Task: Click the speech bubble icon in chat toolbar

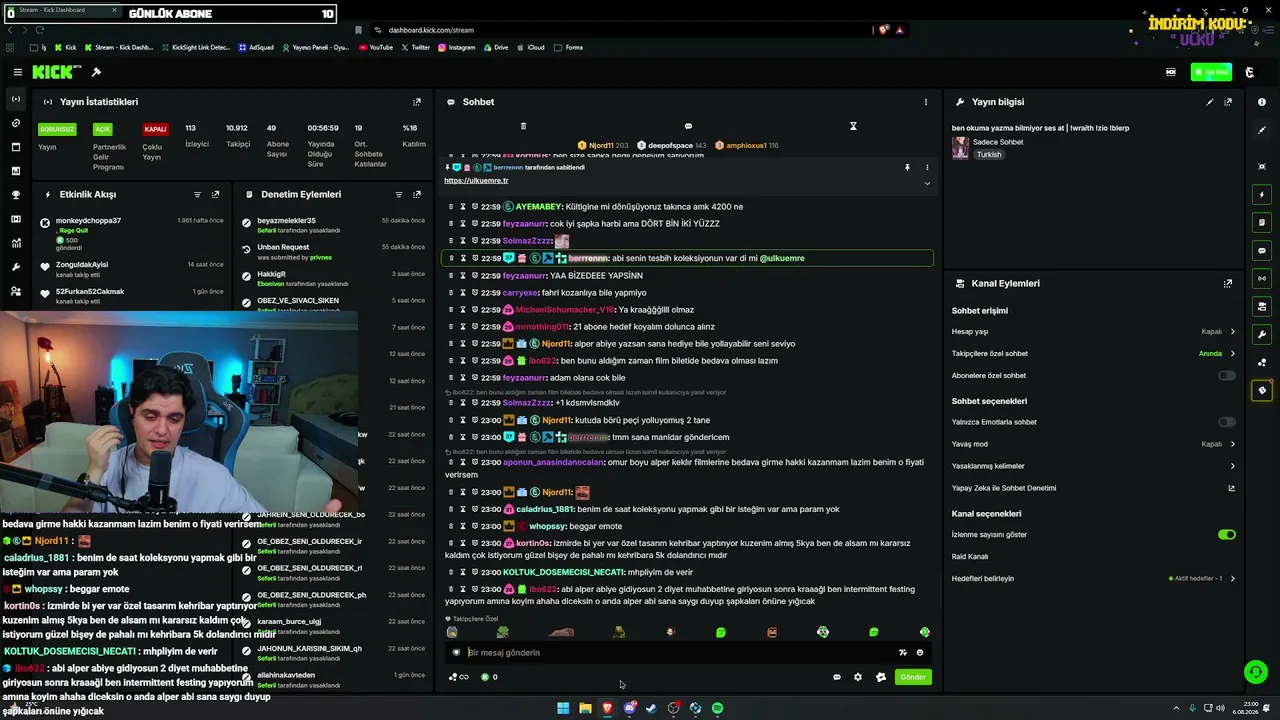Action: (688, 126)
